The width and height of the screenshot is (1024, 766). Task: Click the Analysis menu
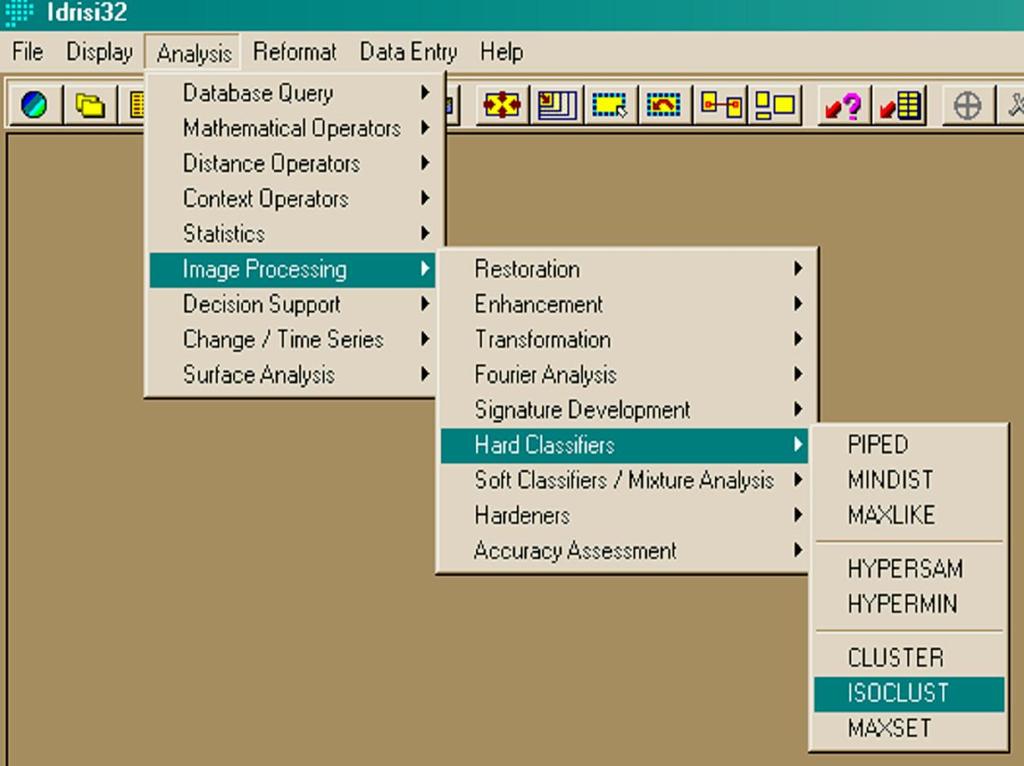[193, 52]
